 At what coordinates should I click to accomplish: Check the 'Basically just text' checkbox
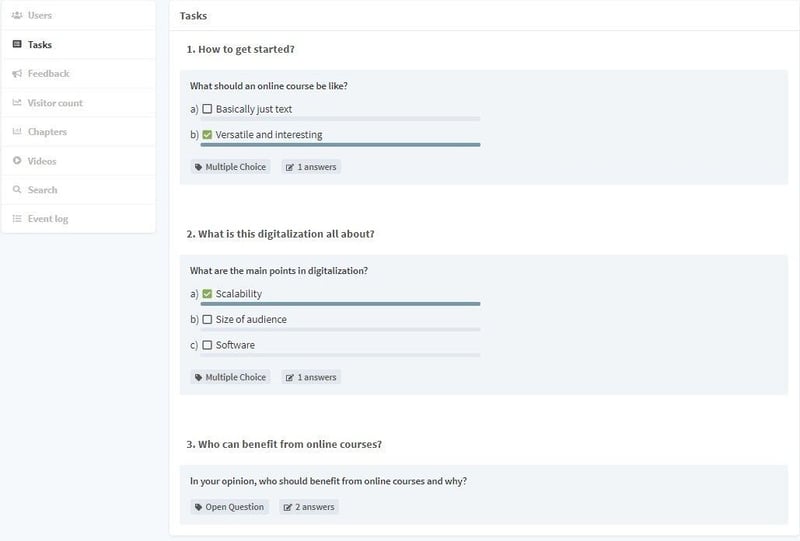pyautogui.click(x=207, y=109)
